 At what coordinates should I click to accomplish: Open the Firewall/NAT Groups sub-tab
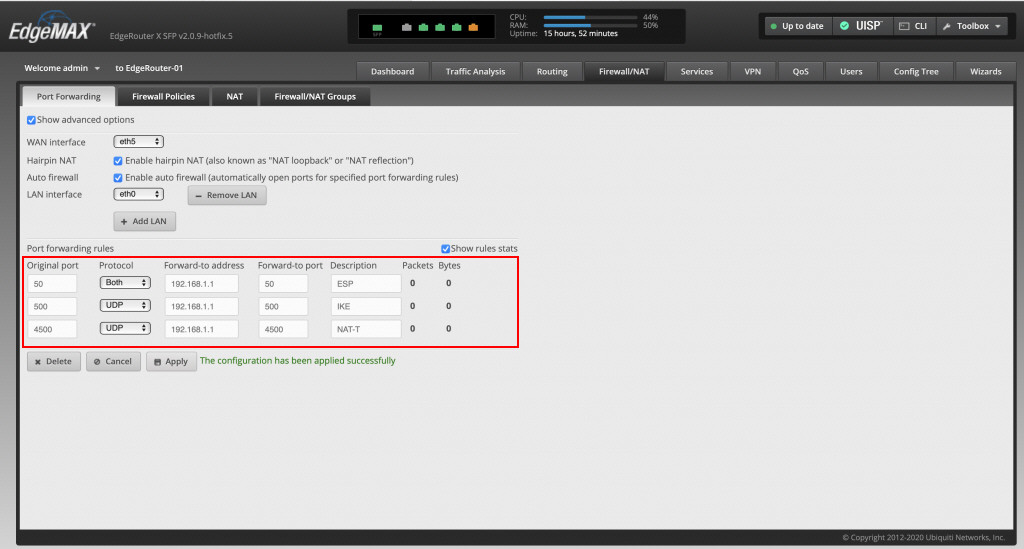[x=315, y=97]
